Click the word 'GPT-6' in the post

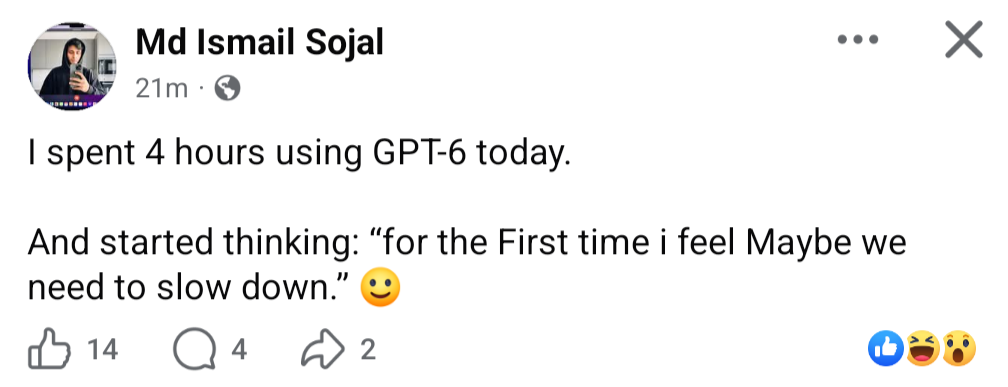coord(419,154)
